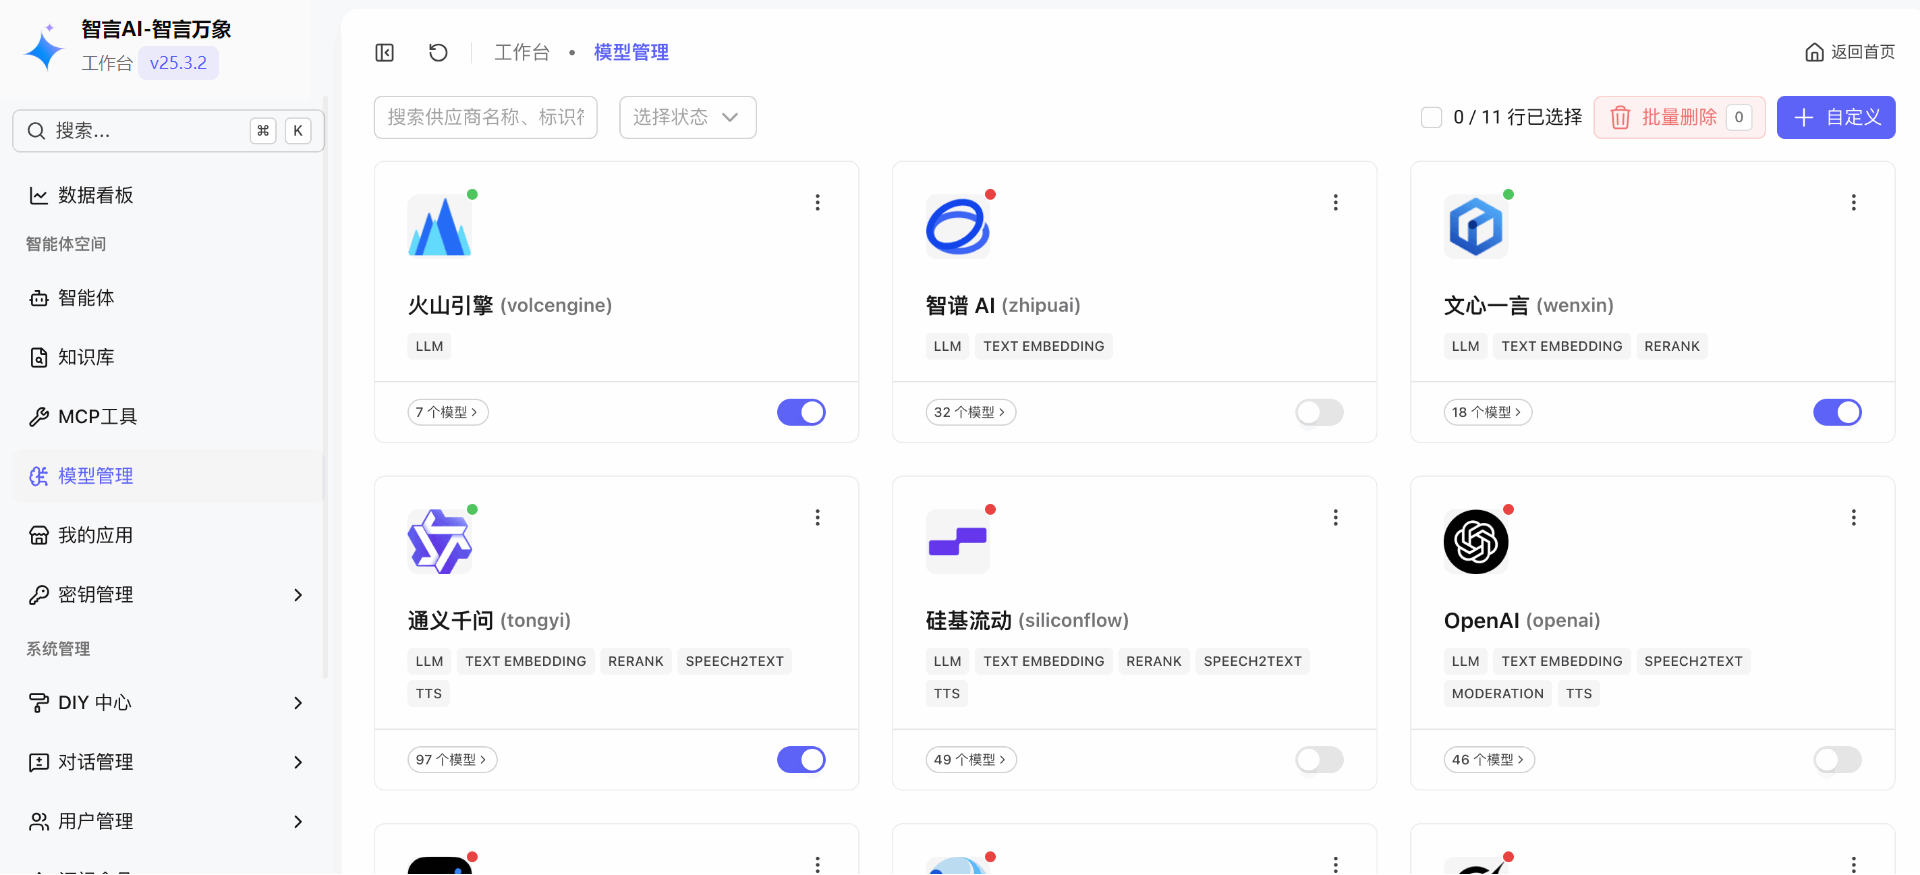Open more options for 火山引擎 card
The width and height of the screenshot is (1920, 875).
(818, 202)
